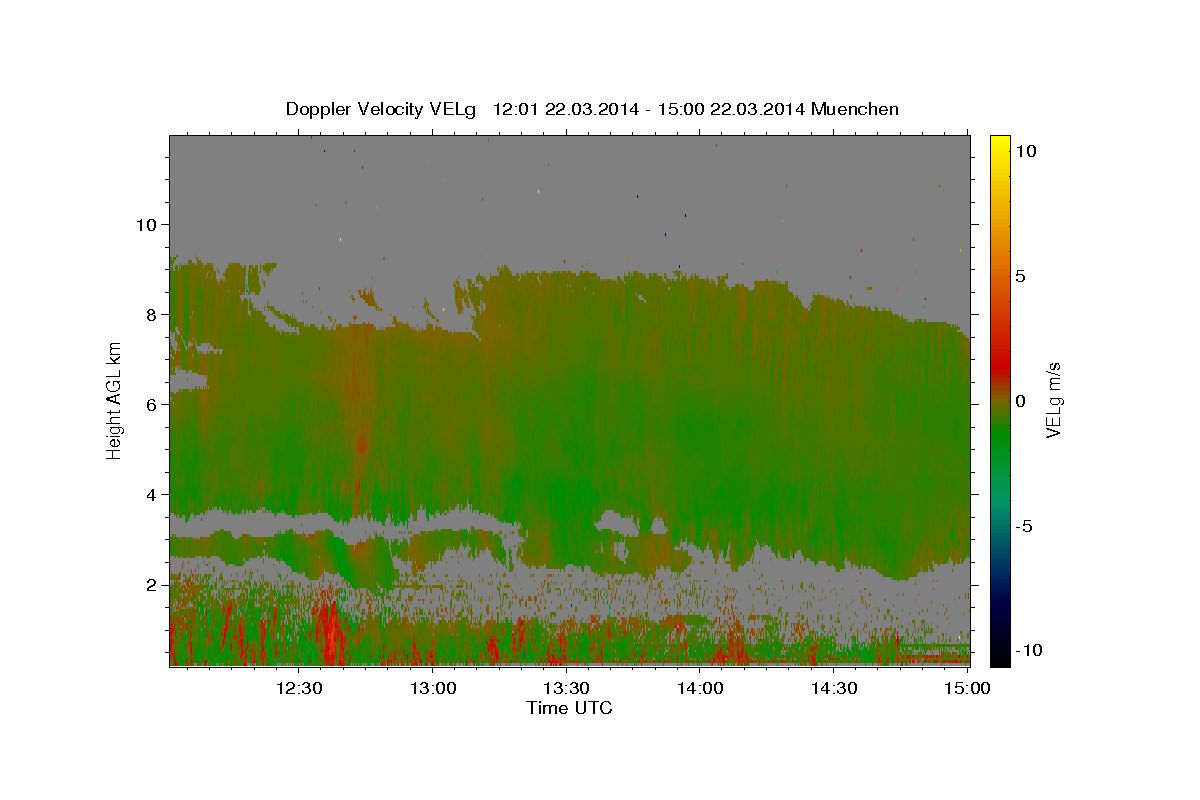Click the plot title 'Doppler Velocity VELg'
The height and width of the screenshot is (800, 1200).
click(382, 109)
